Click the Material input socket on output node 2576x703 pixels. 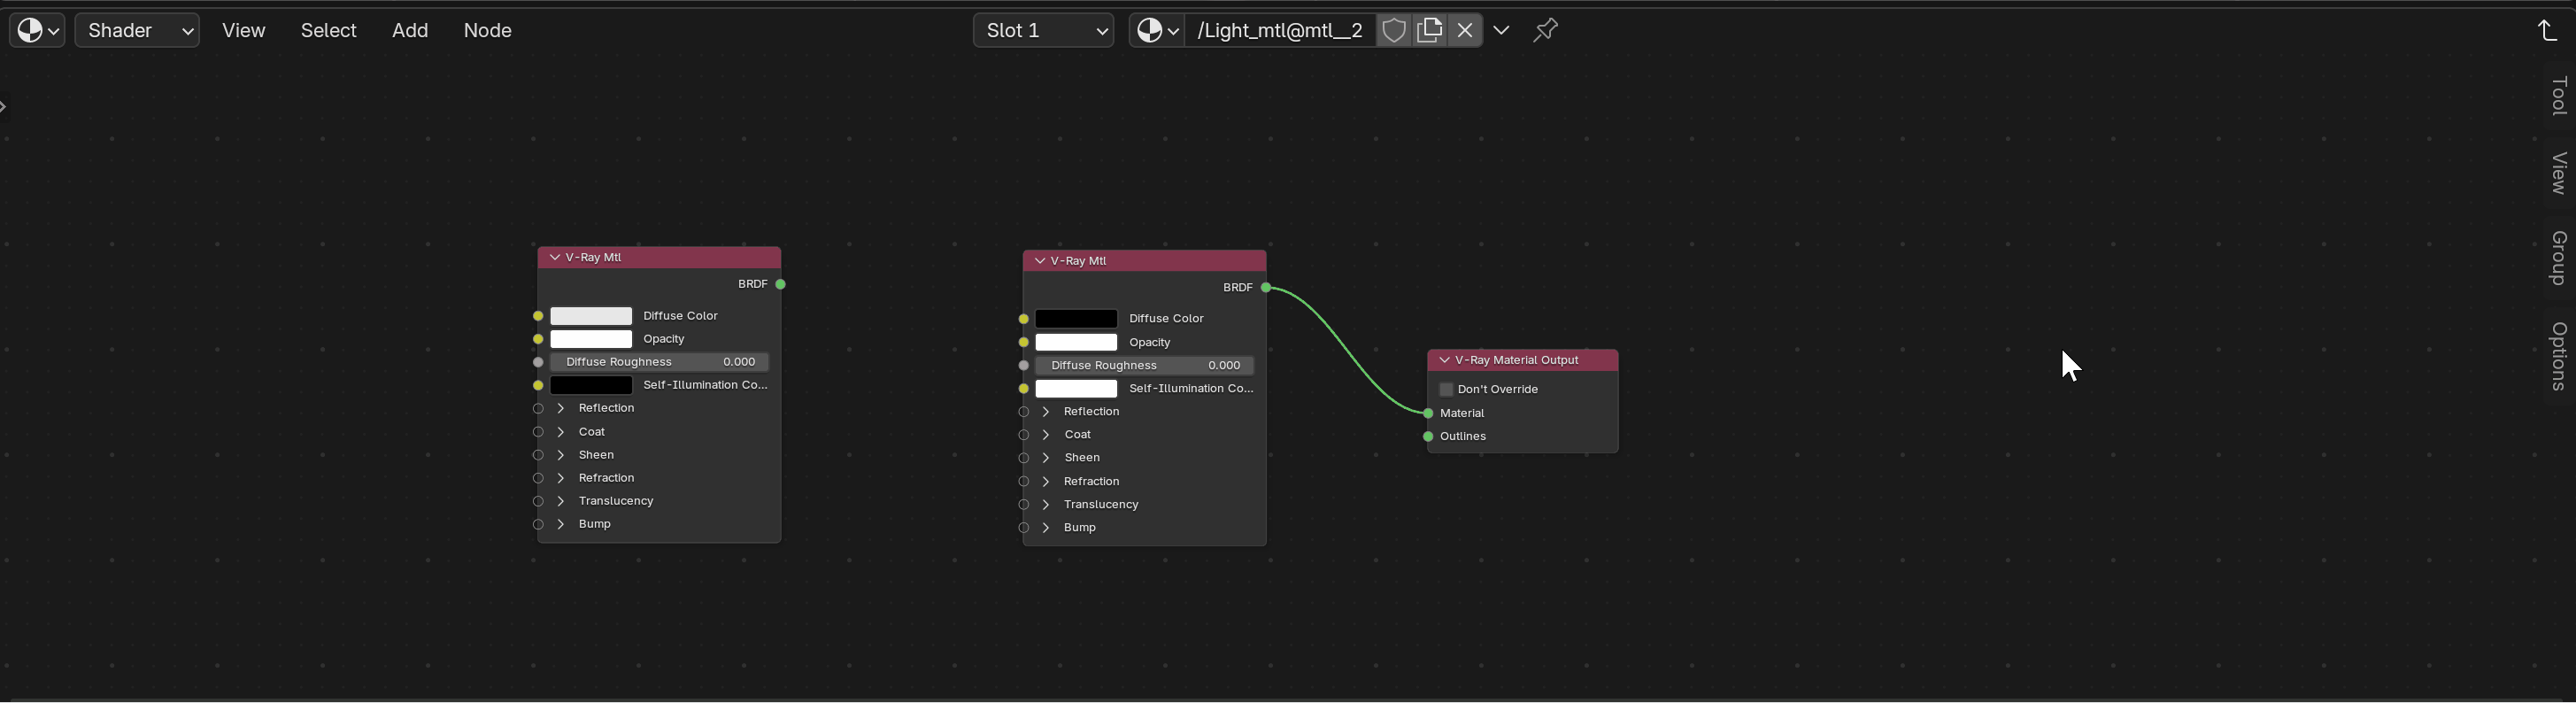click(x=1428, y=413)
